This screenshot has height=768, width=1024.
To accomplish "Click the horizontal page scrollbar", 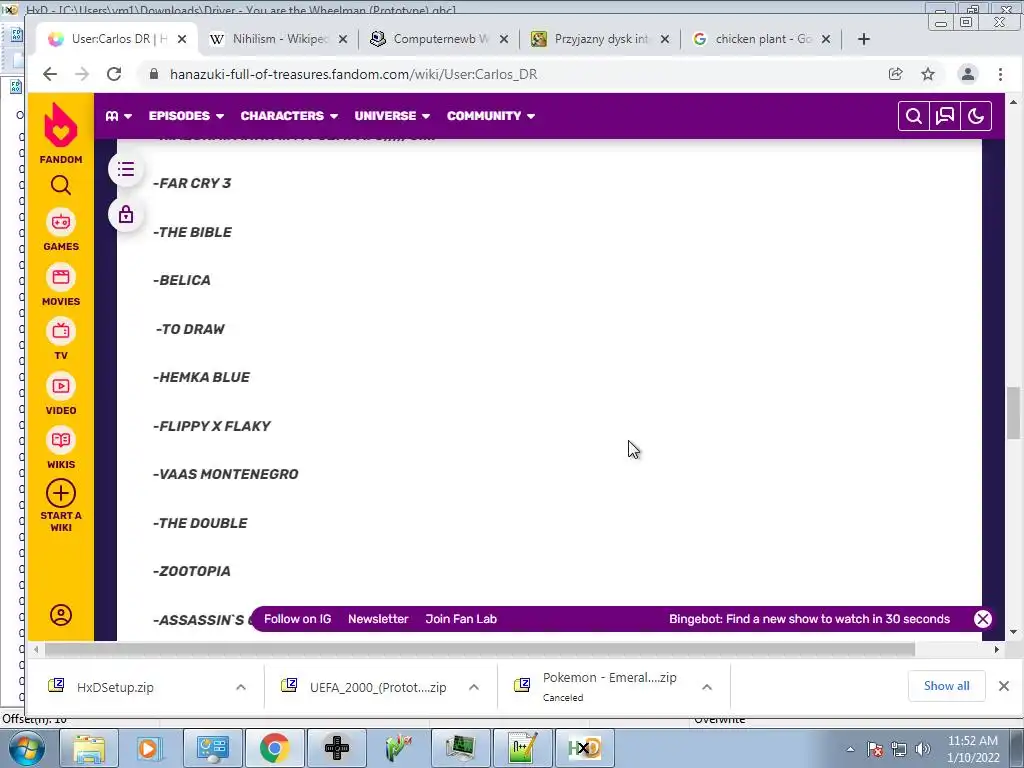I will pyautogui.click(x=480, y=649).
